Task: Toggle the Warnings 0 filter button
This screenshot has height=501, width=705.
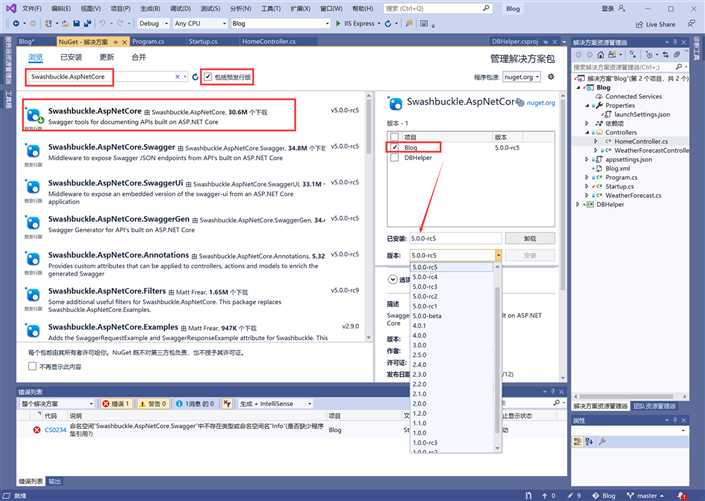Action: (153, 403)
